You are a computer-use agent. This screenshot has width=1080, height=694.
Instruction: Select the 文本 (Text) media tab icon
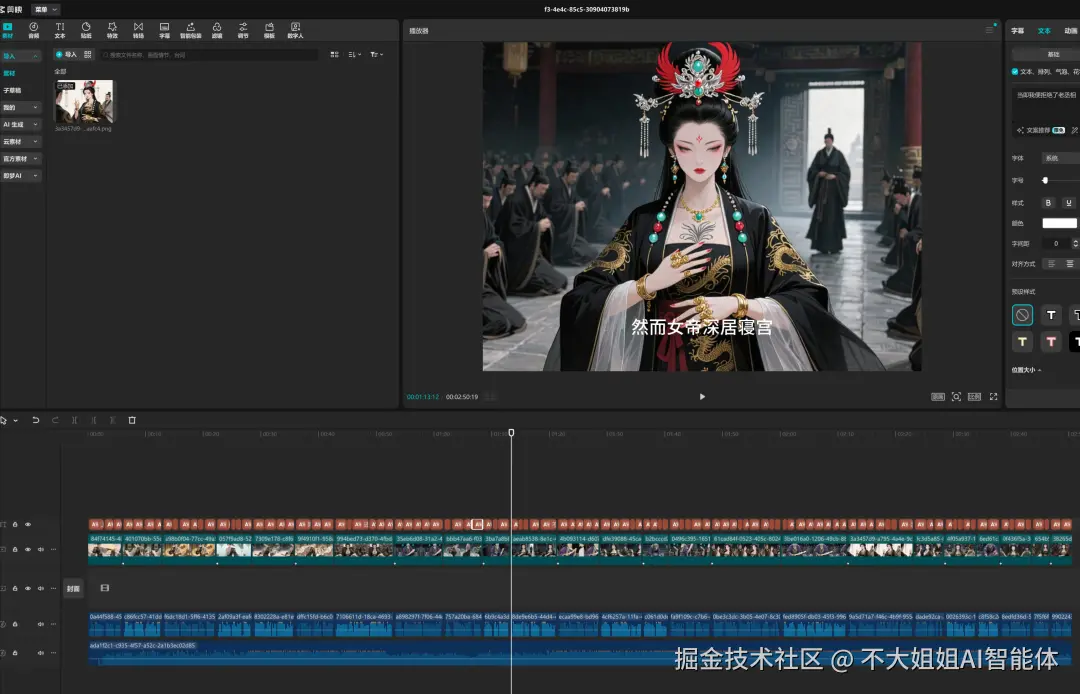pos(60,29)
